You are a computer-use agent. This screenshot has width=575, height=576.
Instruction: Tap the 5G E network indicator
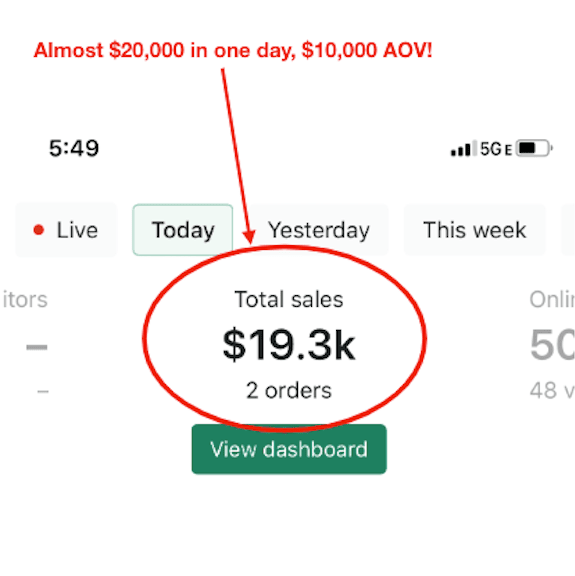pyautogui.click(x=496, y=149)
